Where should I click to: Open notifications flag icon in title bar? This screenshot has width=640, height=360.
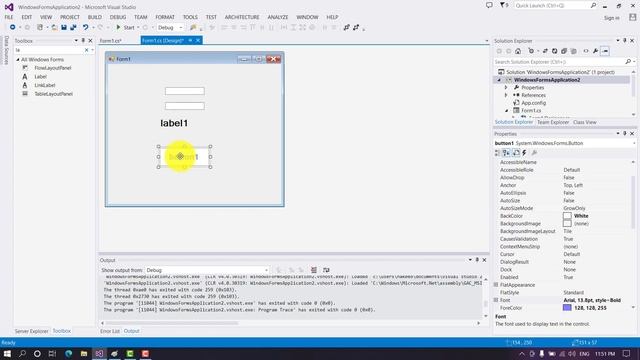(503, 5)
